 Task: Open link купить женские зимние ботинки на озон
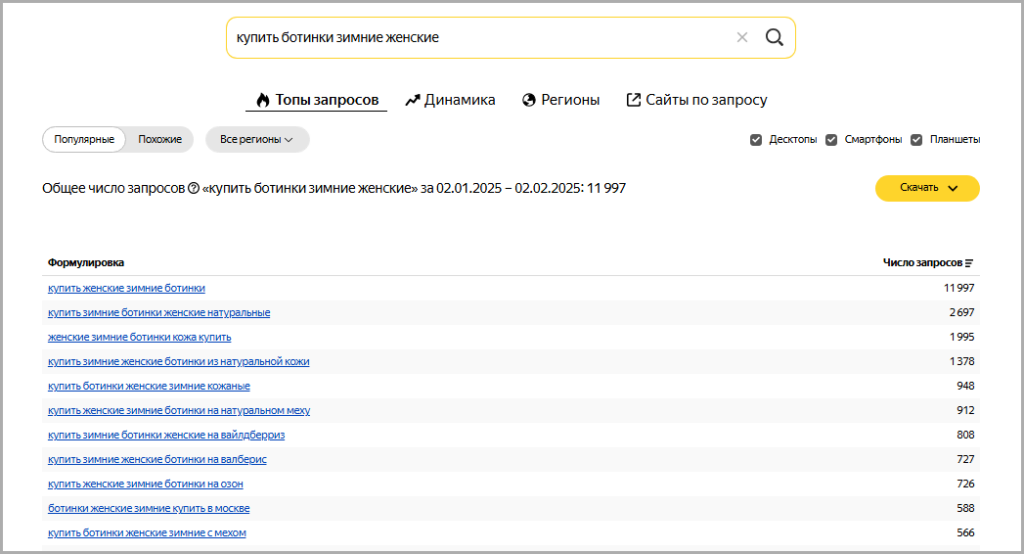coord(145,484)
